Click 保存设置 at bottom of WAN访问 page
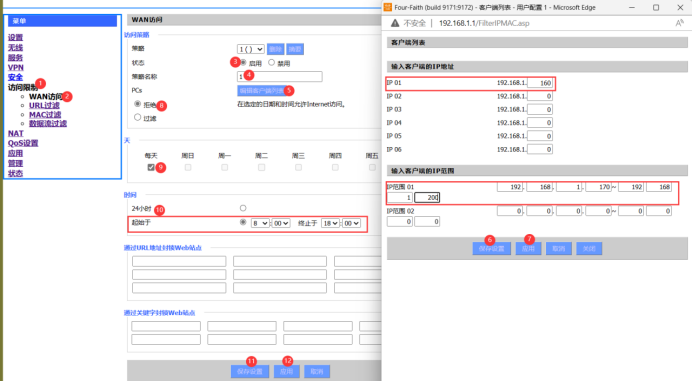Screen dimensions: 693x381 (x=250, y=371)
